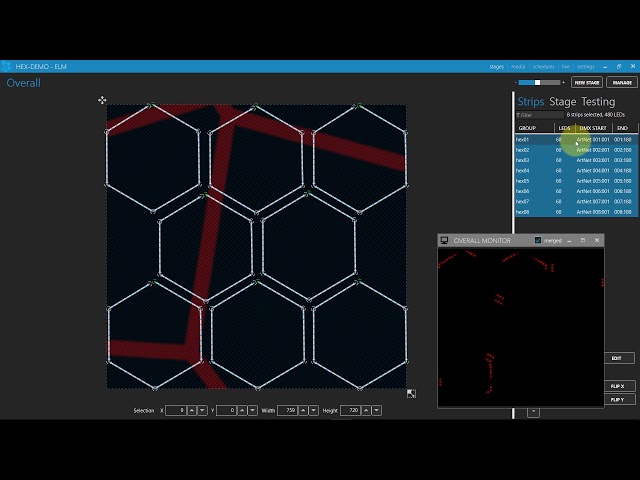Decrease the Selection Y value
The height and width of the screenshot is (480, 640).
tap(253, 410)
